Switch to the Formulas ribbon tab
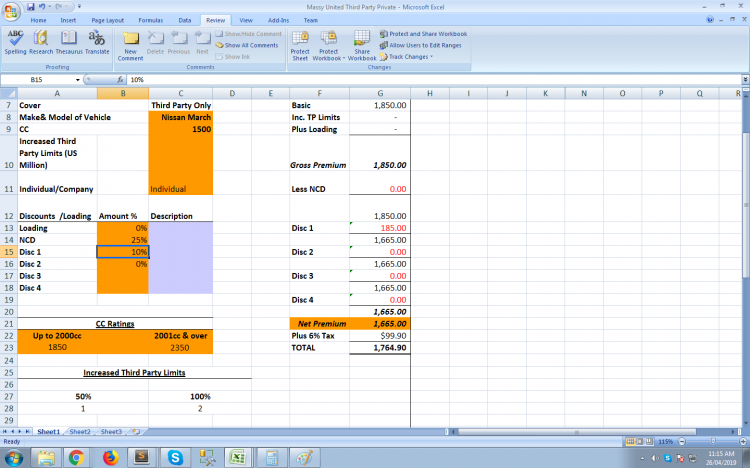This screenshot has height=468, width=750. (x=151, y=20)
